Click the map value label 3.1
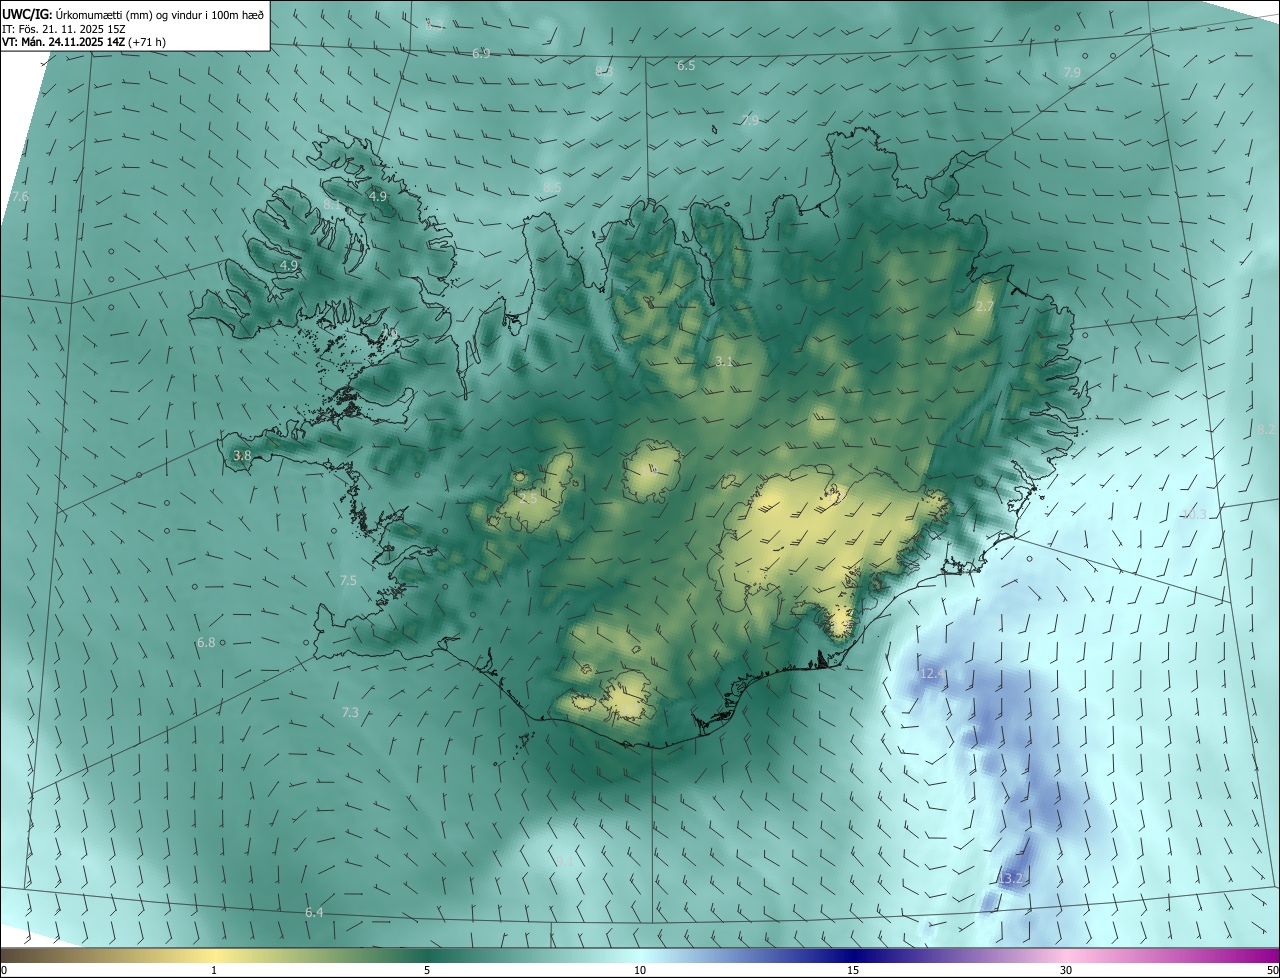This screenshot has width=1280, height=978. [x=725, y=361]
